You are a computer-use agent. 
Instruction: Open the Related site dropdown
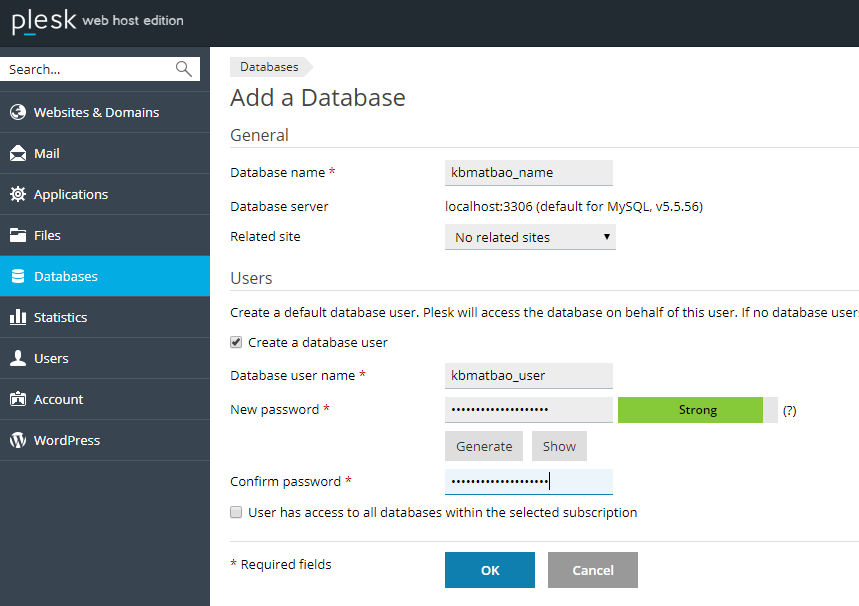530,237
